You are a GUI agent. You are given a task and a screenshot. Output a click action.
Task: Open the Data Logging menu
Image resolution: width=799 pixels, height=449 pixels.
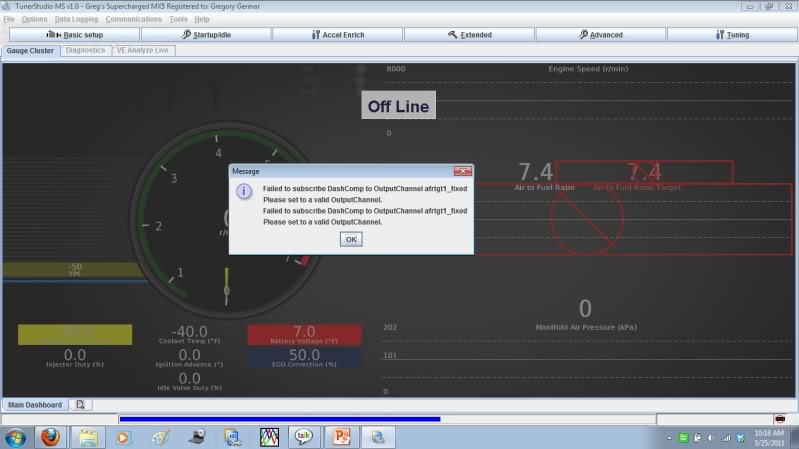click(x=77, y=19)
